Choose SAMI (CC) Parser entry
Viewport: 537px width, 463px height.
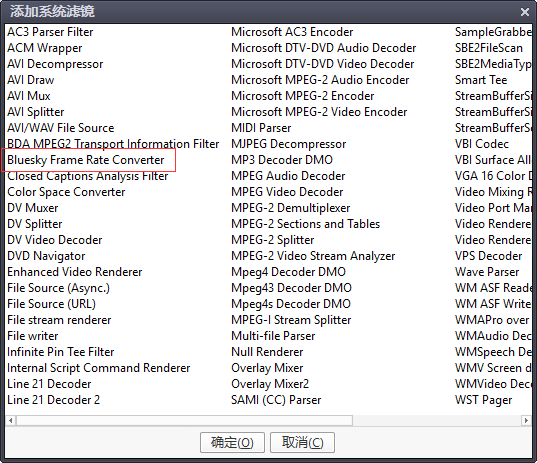276,400
